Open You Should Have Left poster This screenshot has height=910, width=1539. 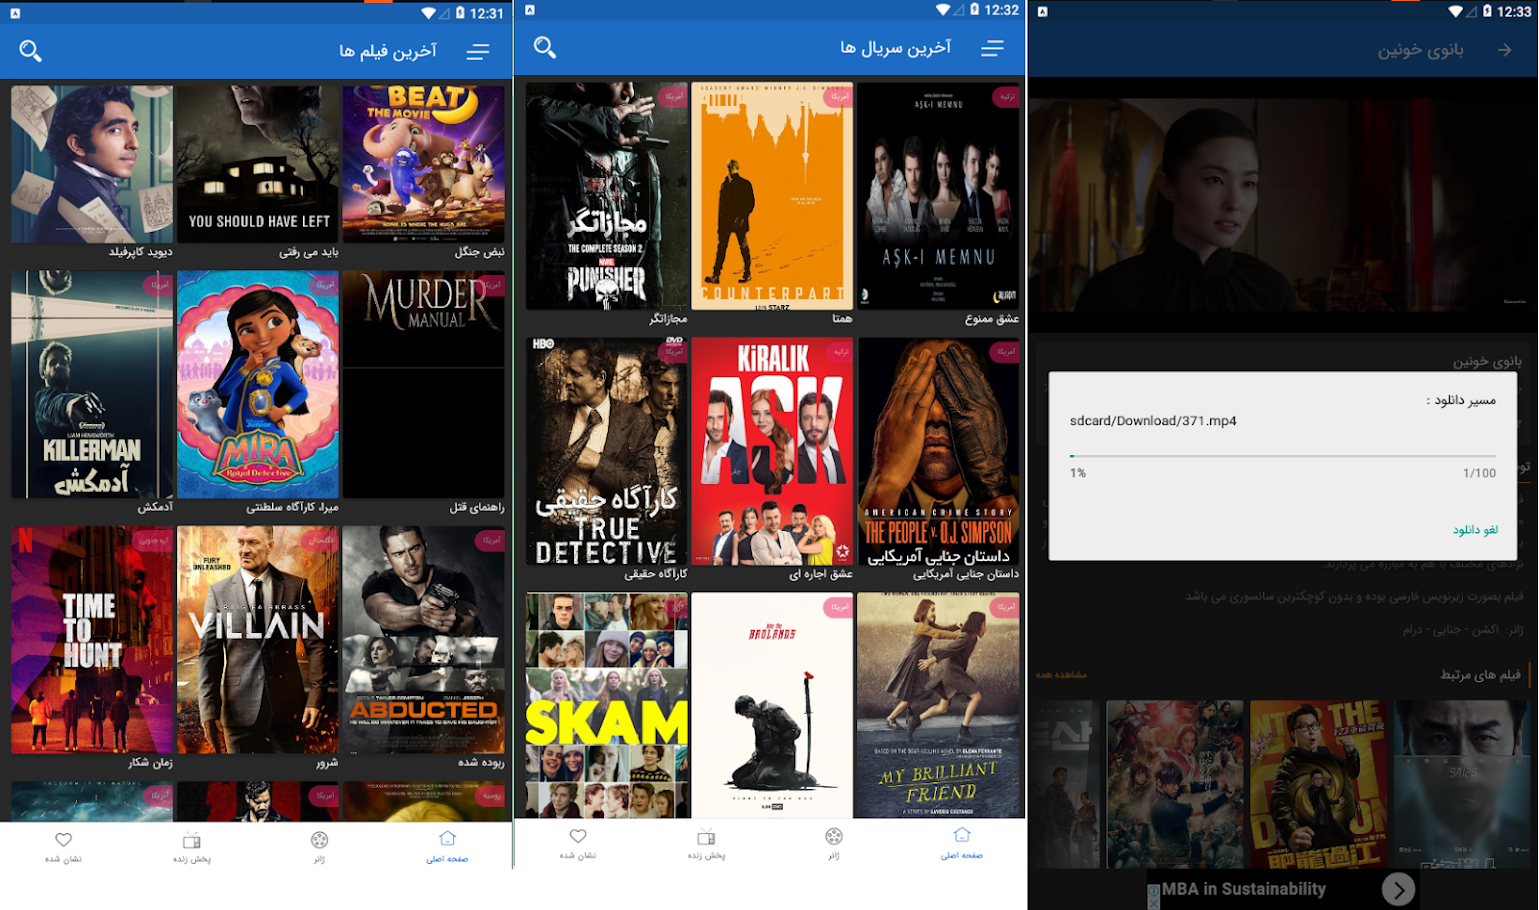point(258,164)
